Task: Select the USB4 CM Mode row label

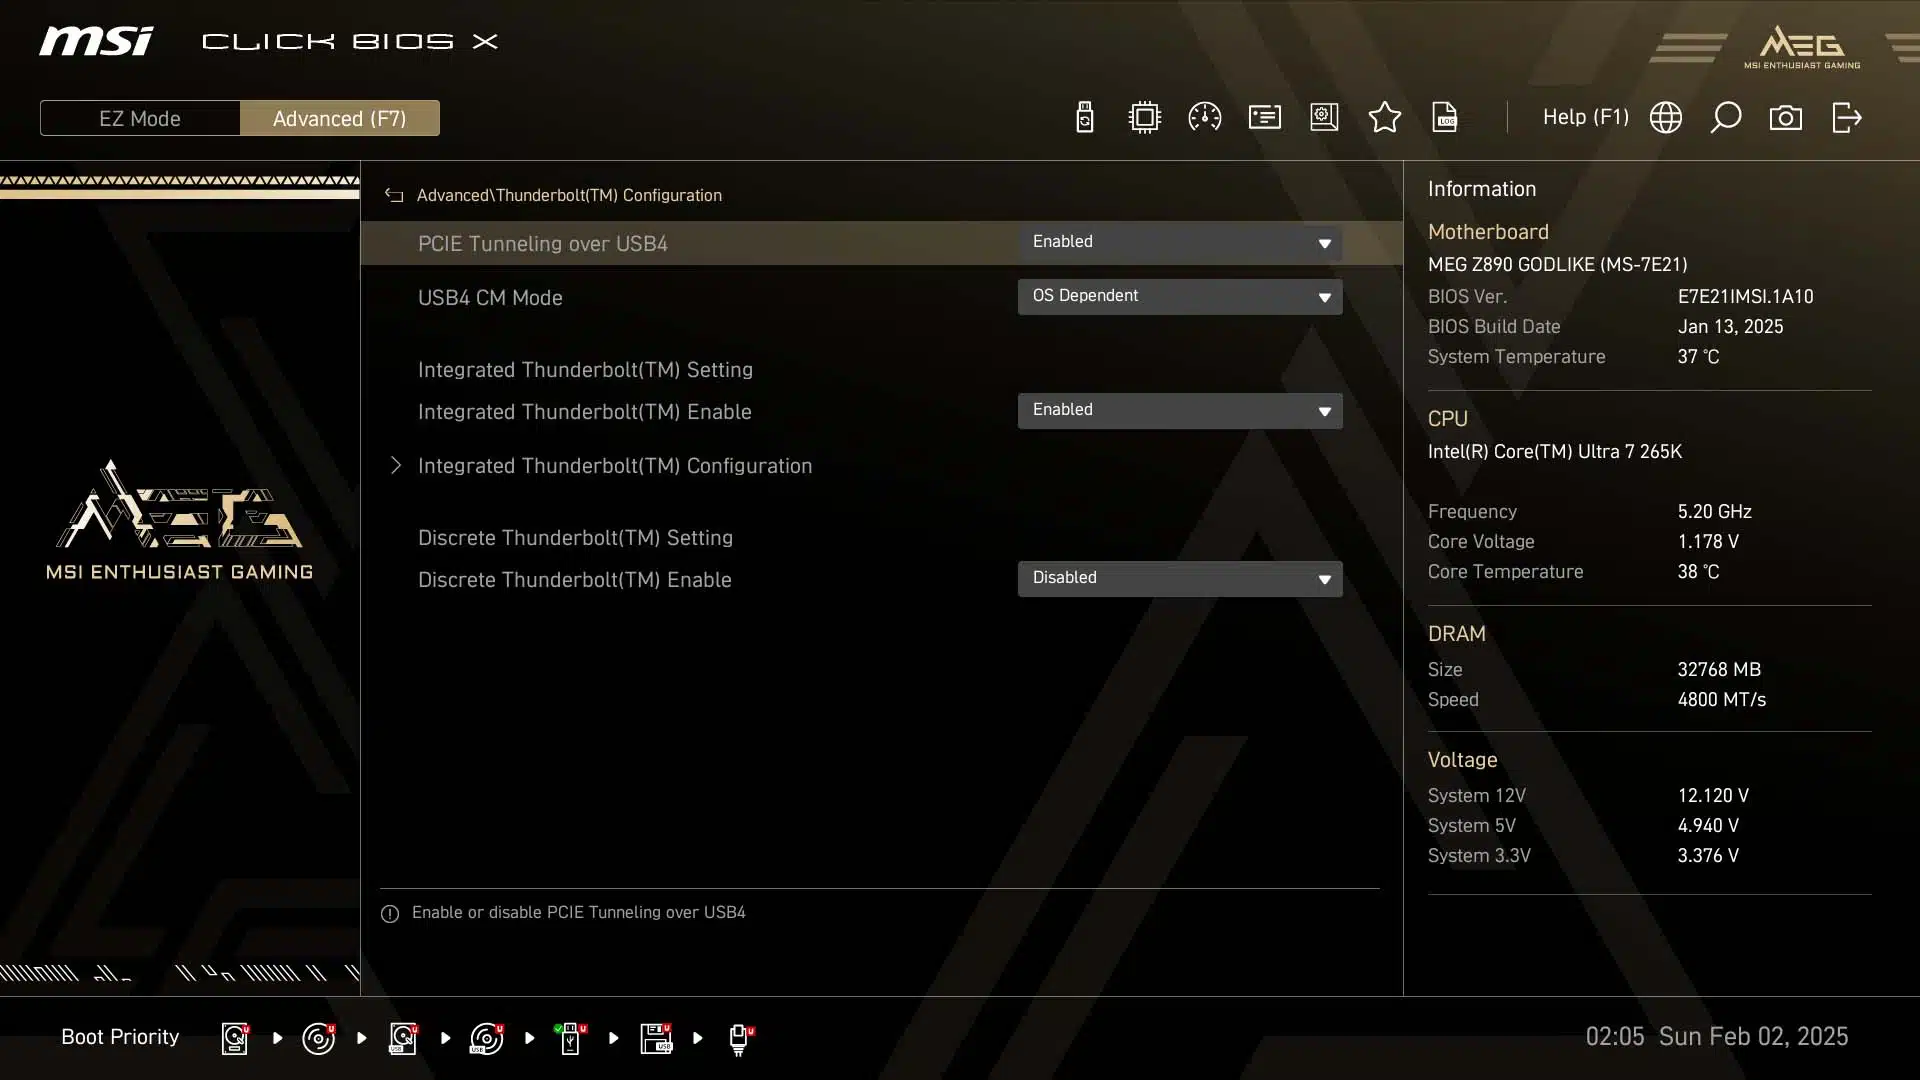Action: (x=490, y=298)
